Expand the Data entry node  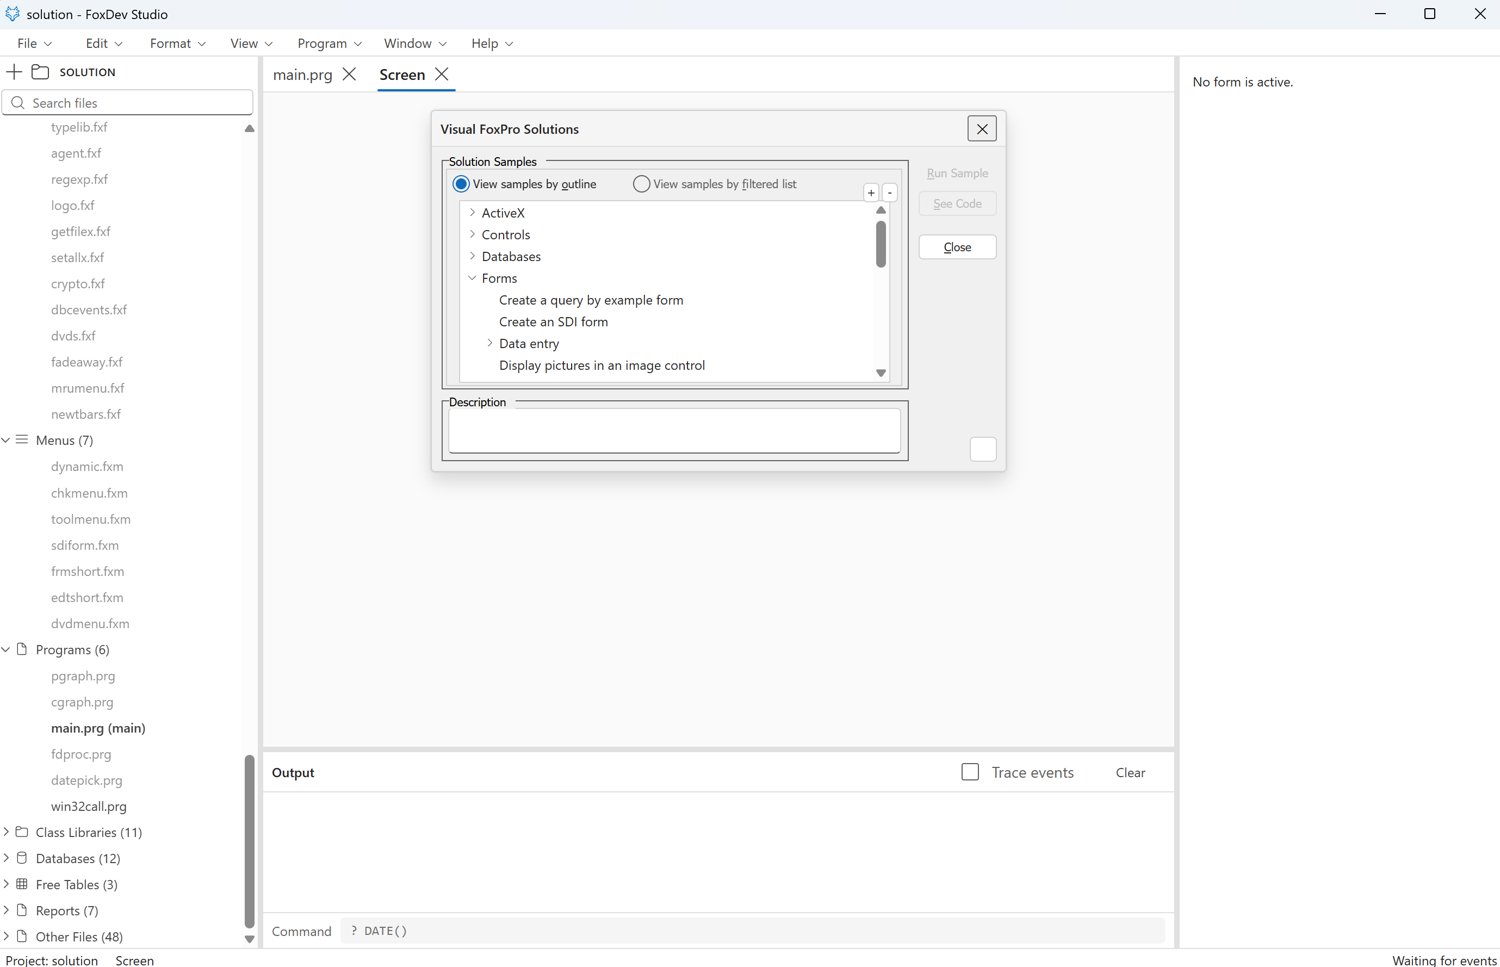coord(490,344)
